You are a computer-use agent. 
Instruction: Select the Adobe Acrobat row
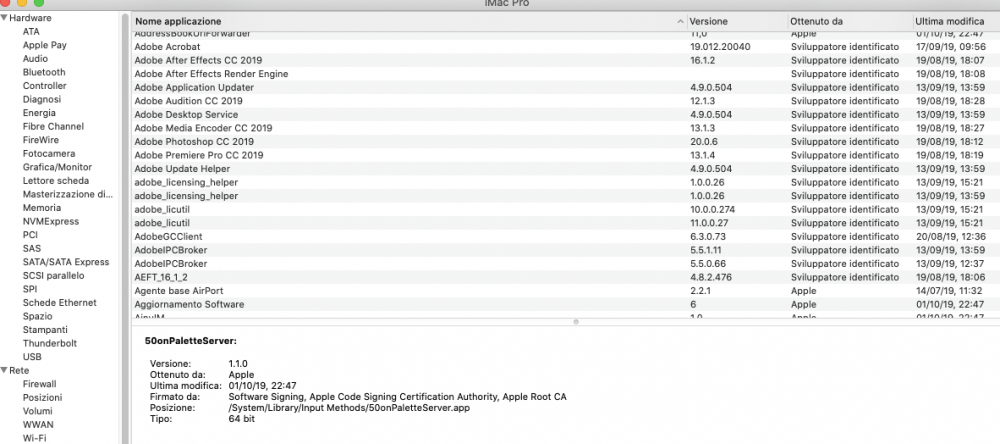point(565,47)
